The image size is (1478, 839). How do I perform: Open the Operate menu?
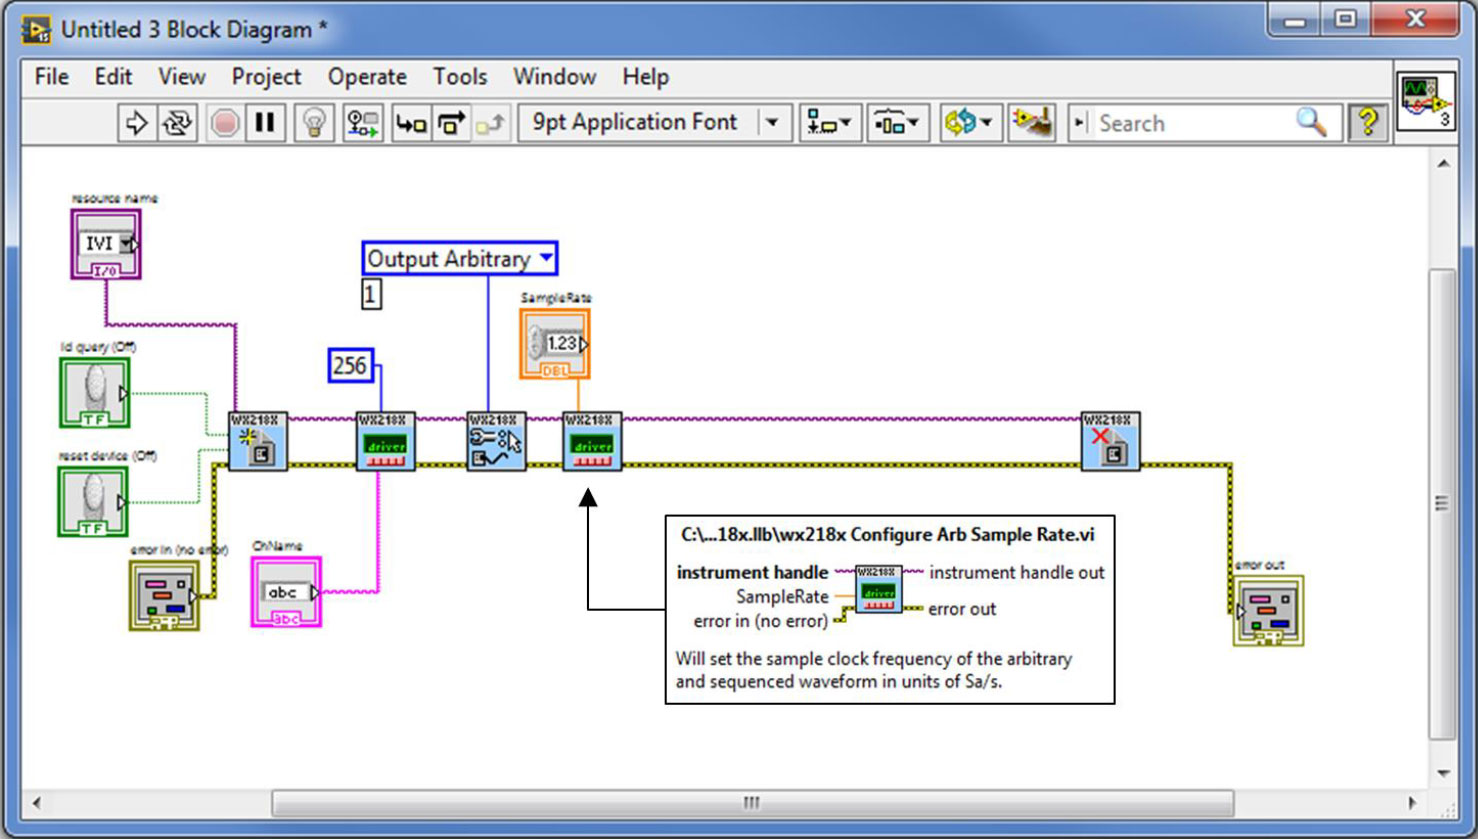pyautogui.click(x=366, y=77)
